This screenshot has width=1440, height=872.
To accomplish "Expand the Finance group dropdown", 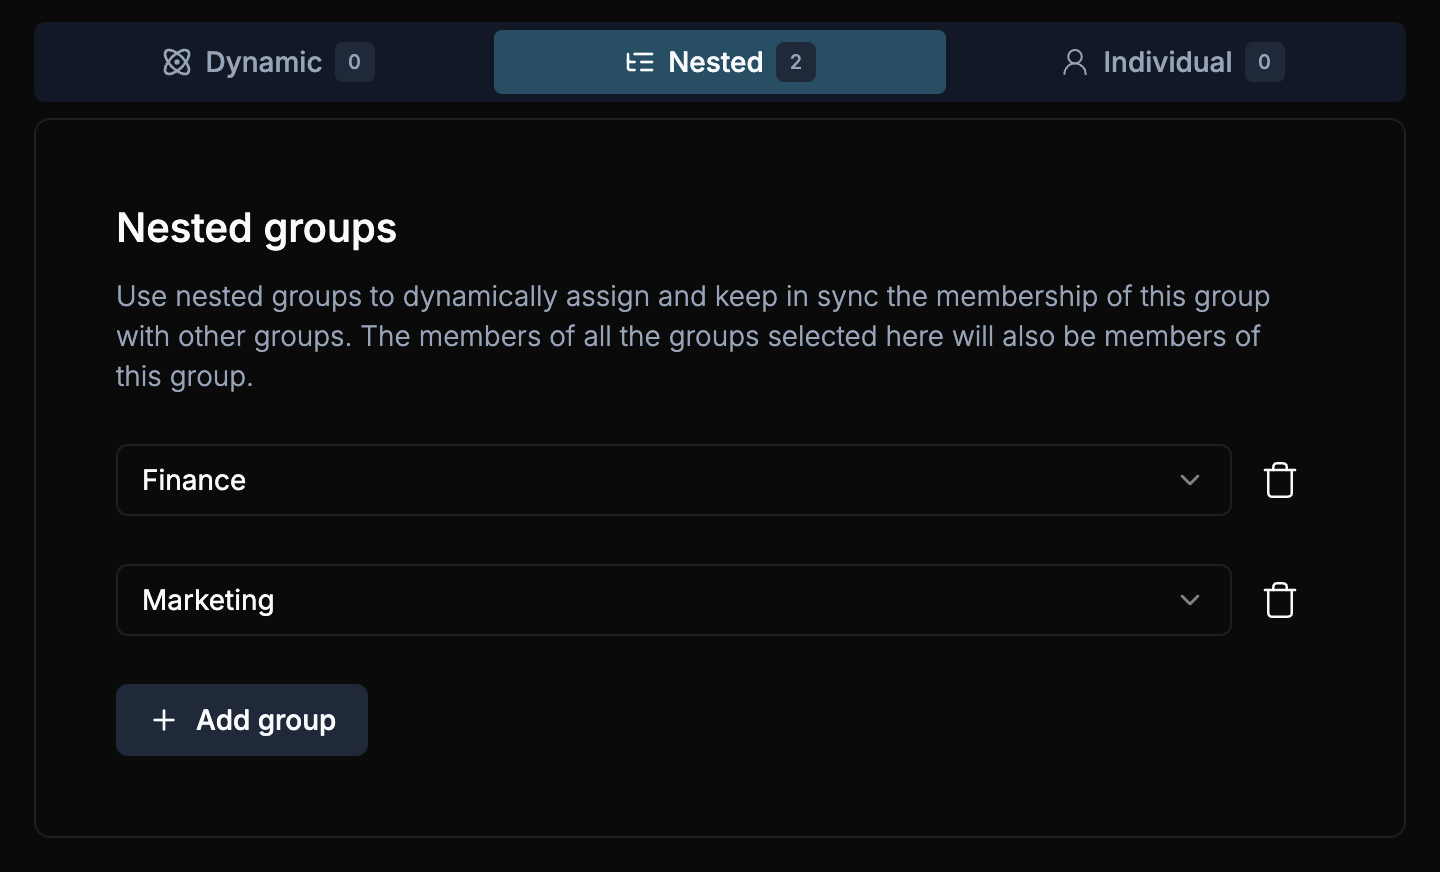I will point(1190,480).
